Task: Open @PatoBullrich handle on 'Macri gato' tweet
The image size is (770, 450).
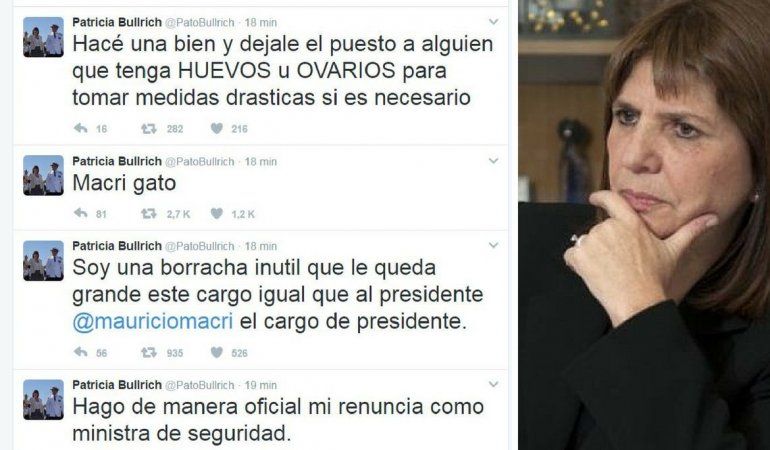Action: 199,162
